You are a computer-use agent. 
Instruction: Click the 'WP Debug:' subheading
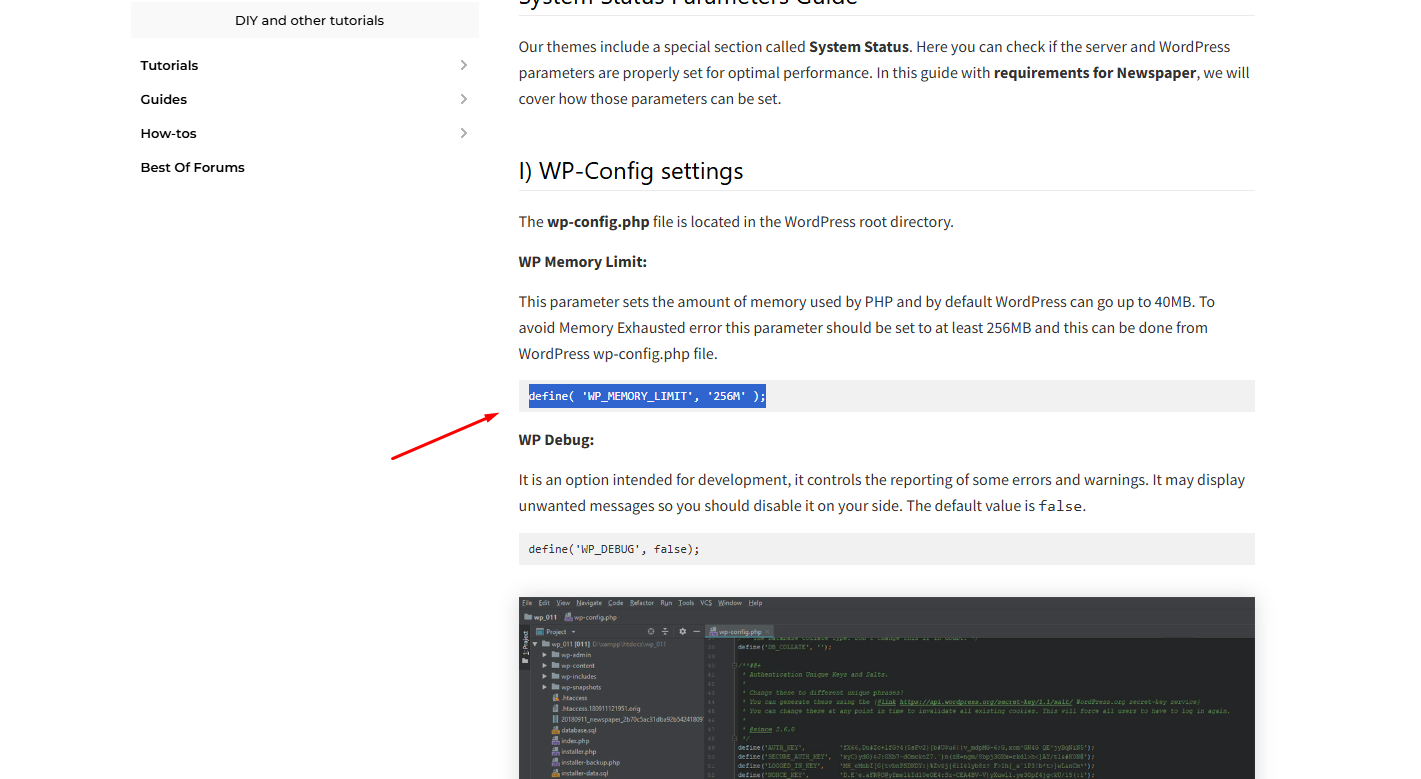click(x=556, y=440)
